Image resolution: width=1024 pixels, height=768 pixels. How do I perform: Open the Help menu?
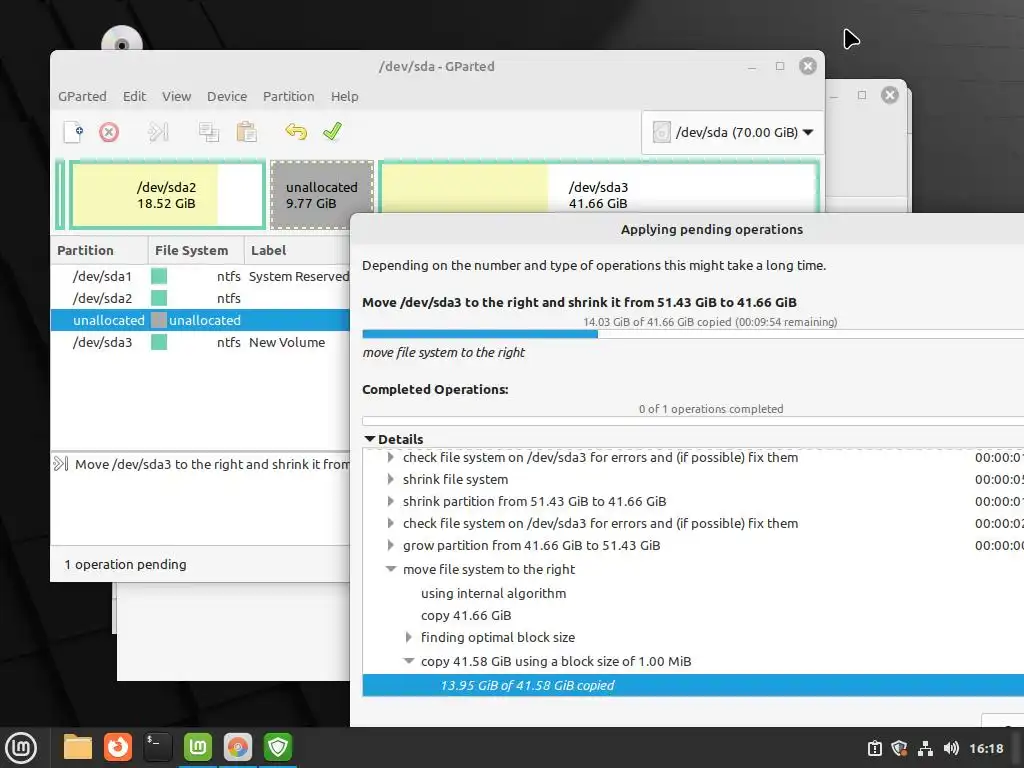tap(344, 97)
